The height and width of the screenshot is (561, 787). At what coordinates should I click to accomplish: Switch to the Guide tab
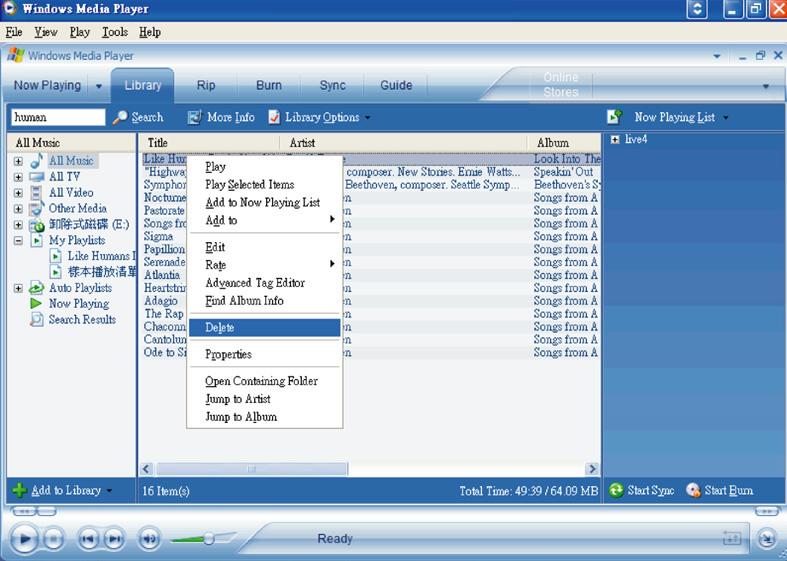(x=396, y=85)
